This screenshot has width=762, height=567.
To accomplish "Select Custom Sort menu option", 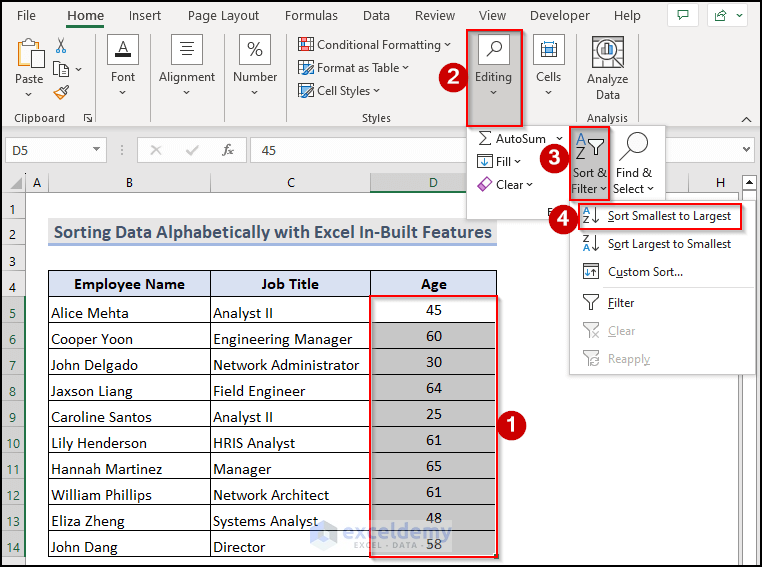I will tap(645, 272).
